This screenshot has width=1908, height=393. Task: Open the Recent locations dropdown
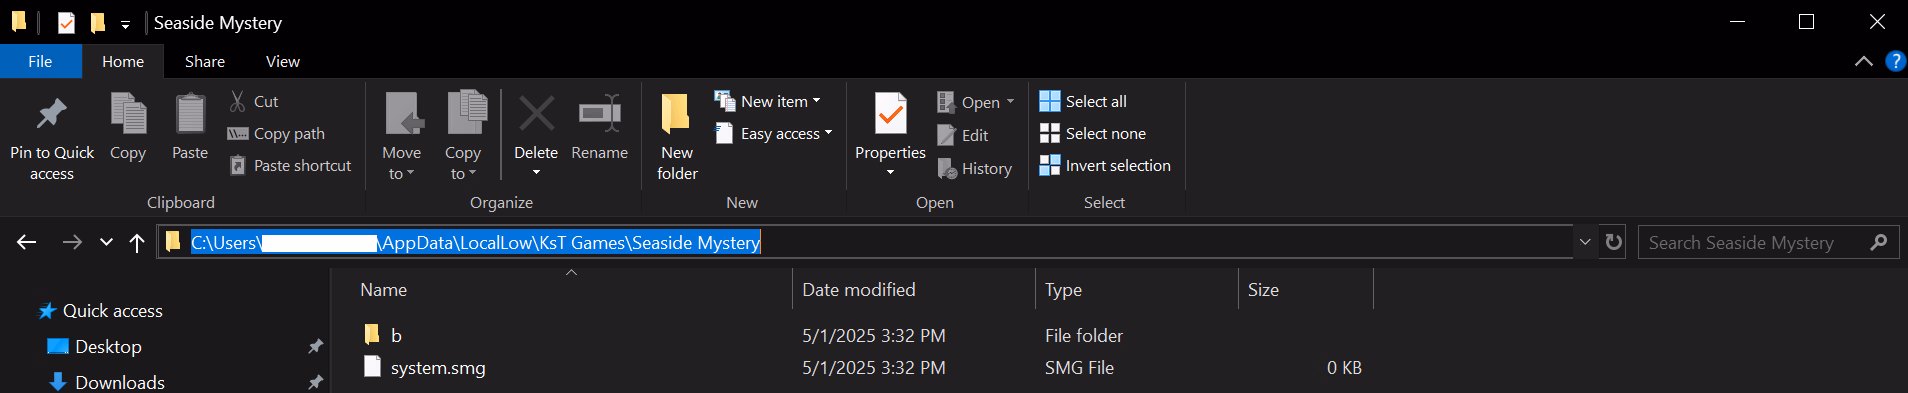pos(106,242)
